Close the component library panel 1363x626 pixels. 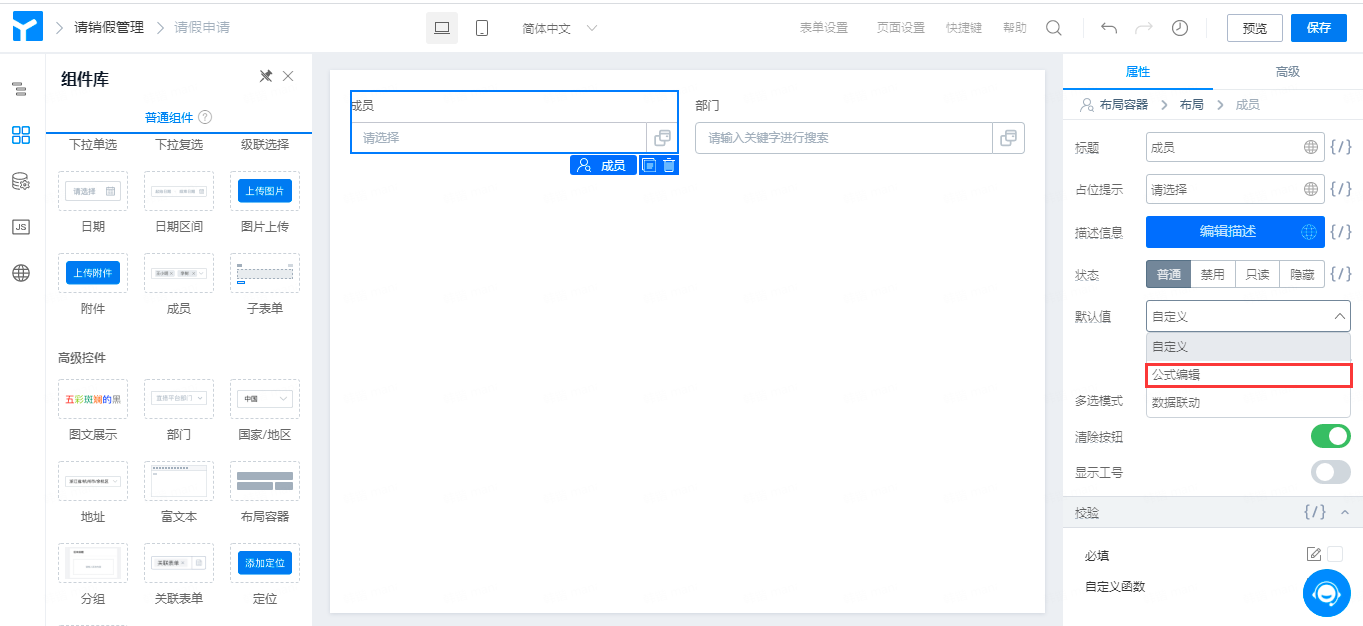click(288, 77)
